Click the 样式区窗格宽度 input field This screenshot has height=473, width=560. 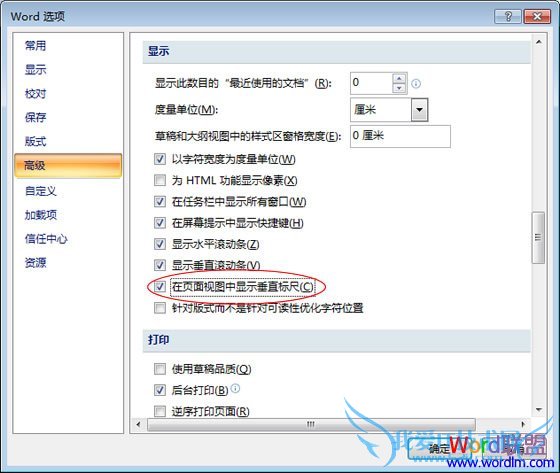click(x=400, y=136)
